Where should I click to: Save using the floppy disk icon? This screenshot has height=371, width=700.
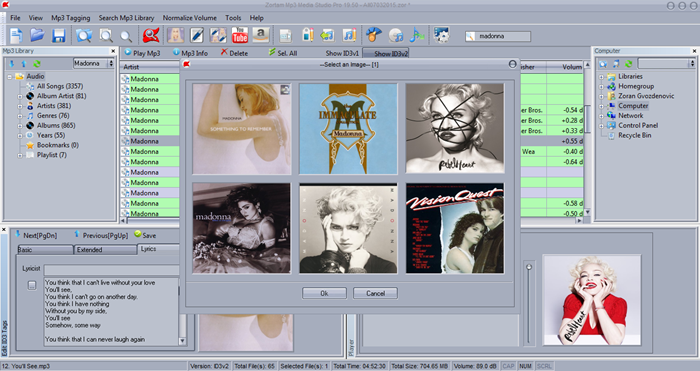coord(58,35)
